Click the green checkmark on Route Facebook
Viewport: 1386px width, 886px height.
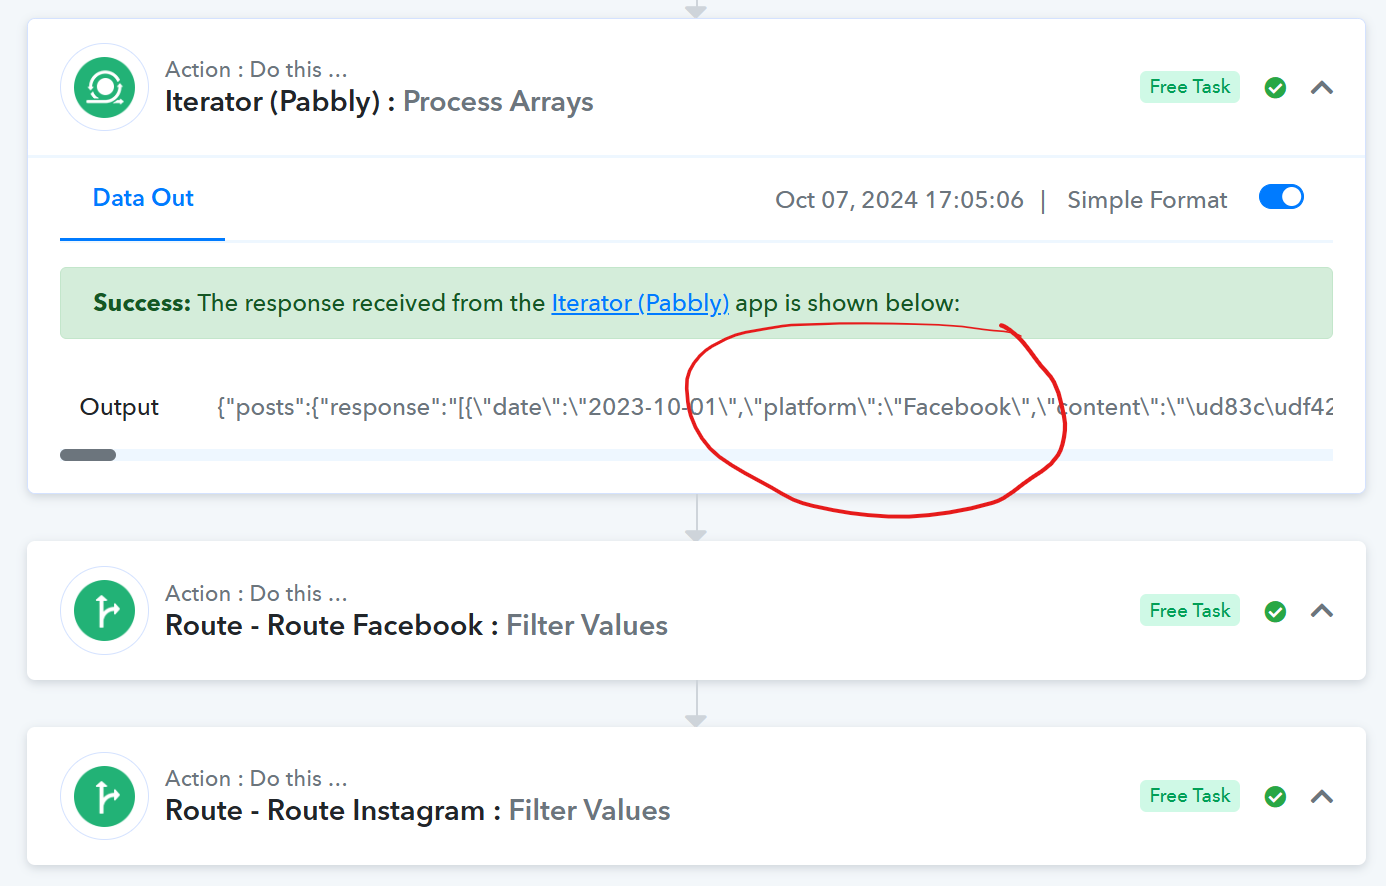pyautogui.click(x=1275, y=611)
